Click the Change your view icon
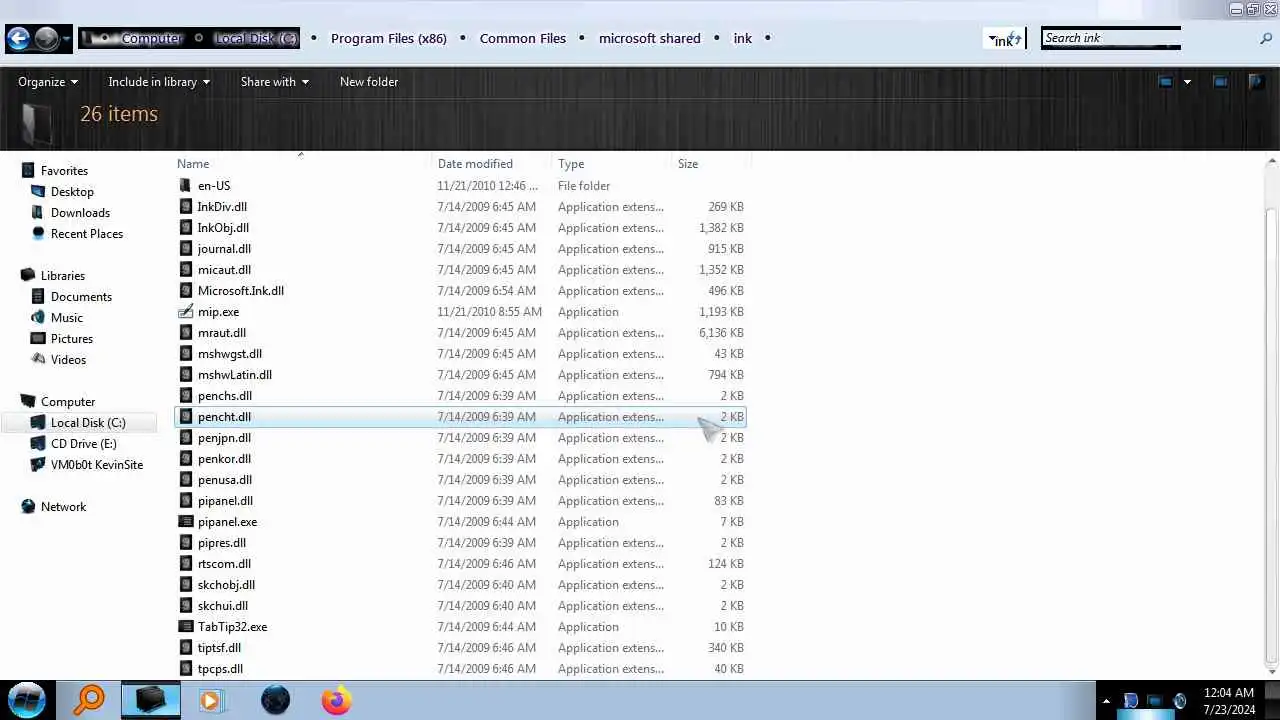 1165,82
